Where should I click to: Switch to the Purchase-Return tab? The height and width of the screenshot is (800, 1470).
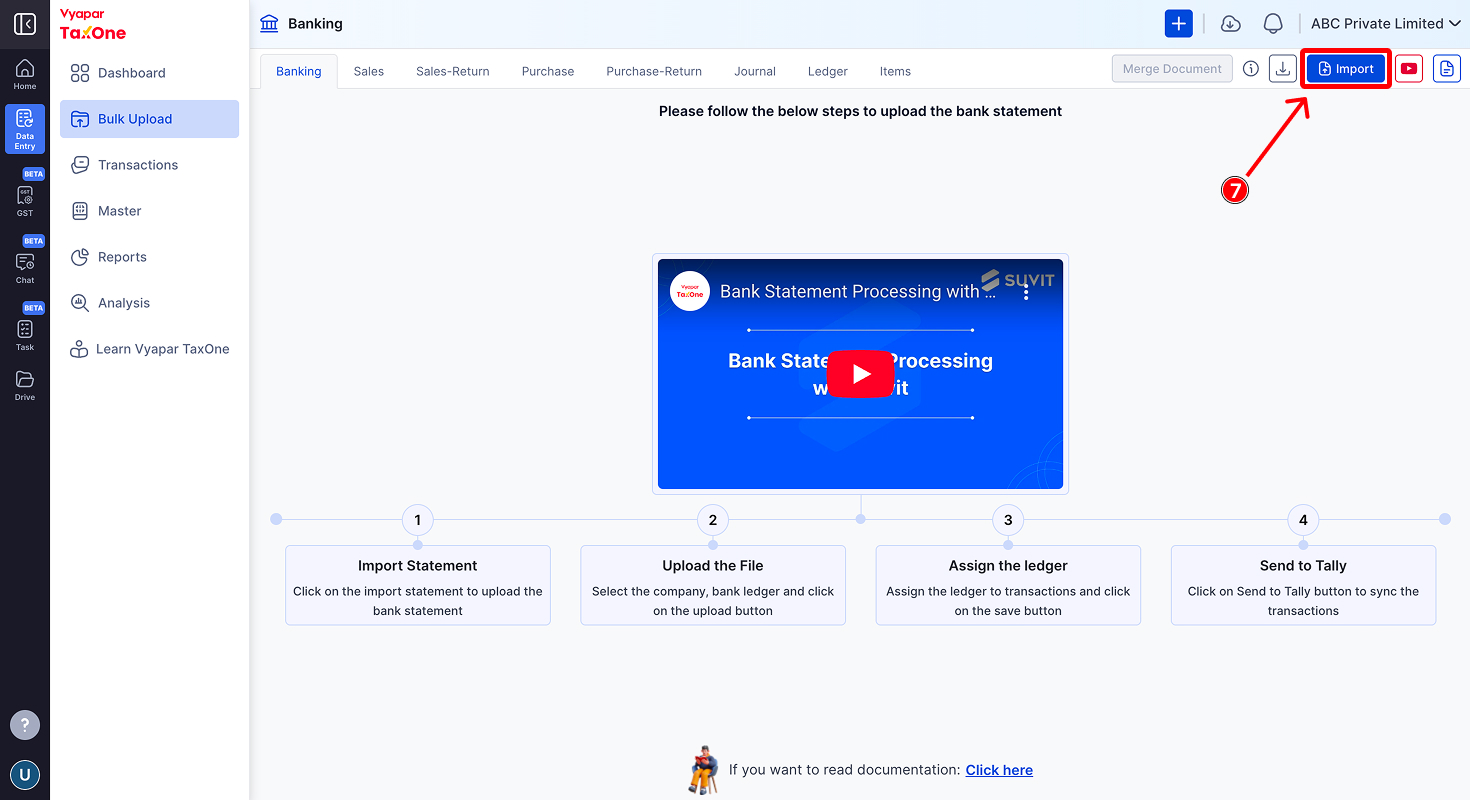click(x=654, y=71)
